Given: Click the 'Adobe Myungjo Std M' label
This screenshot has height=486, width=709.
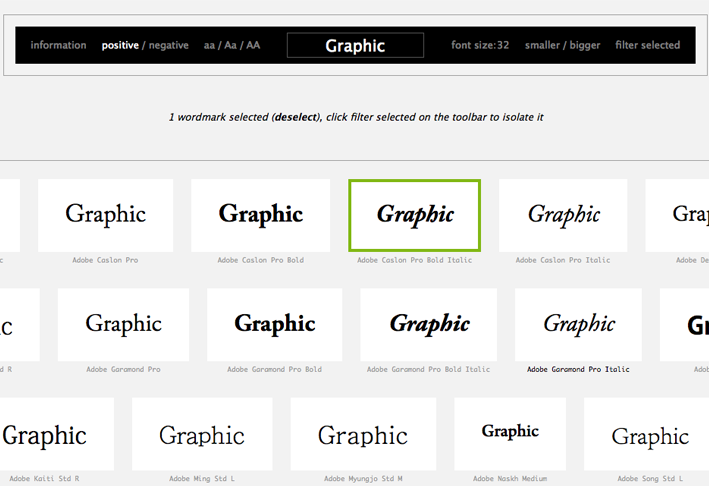Looking at the screenshot, I should 363,478.
